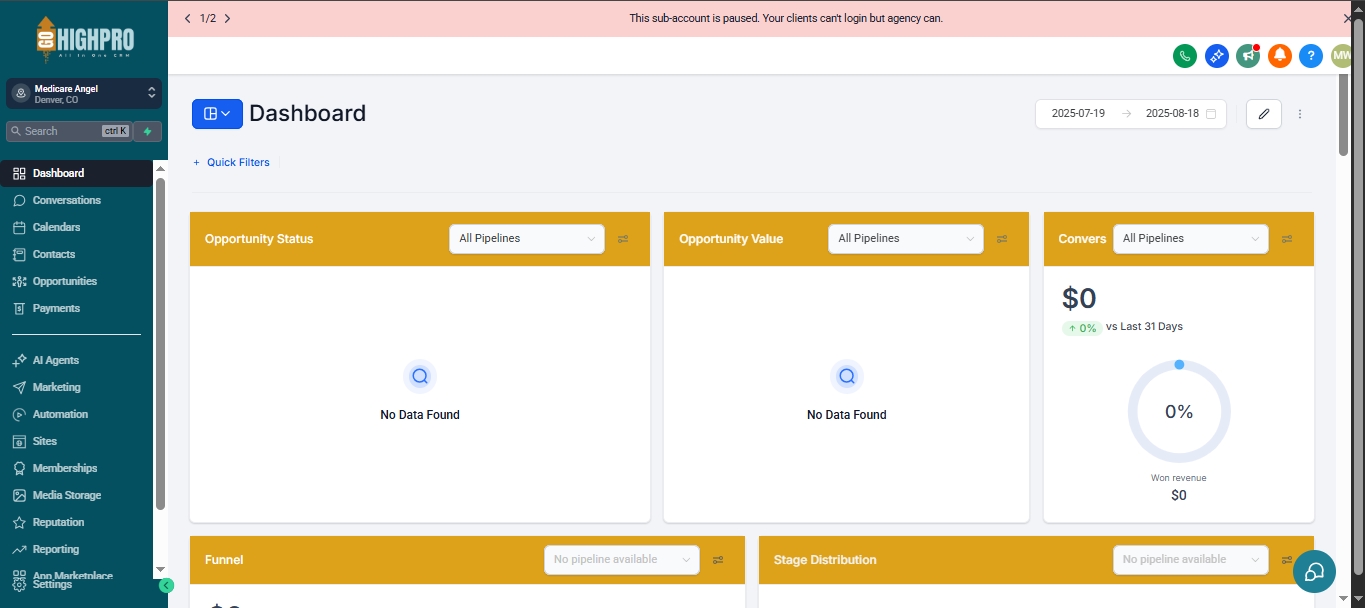The image size is (1365, 608).
Task: Expand Conversion All Pipelines dropdown
Action: pyautogui.click(x=1191, y=239)
